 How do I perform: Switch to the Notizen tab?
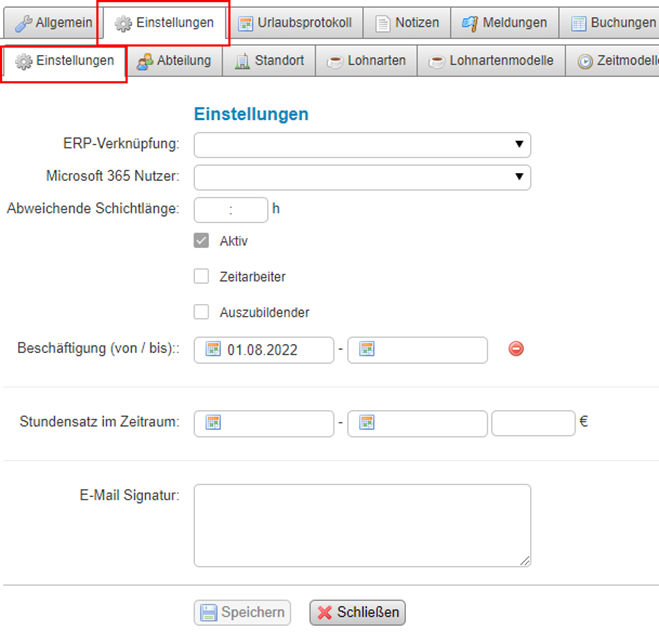(406, 22)
